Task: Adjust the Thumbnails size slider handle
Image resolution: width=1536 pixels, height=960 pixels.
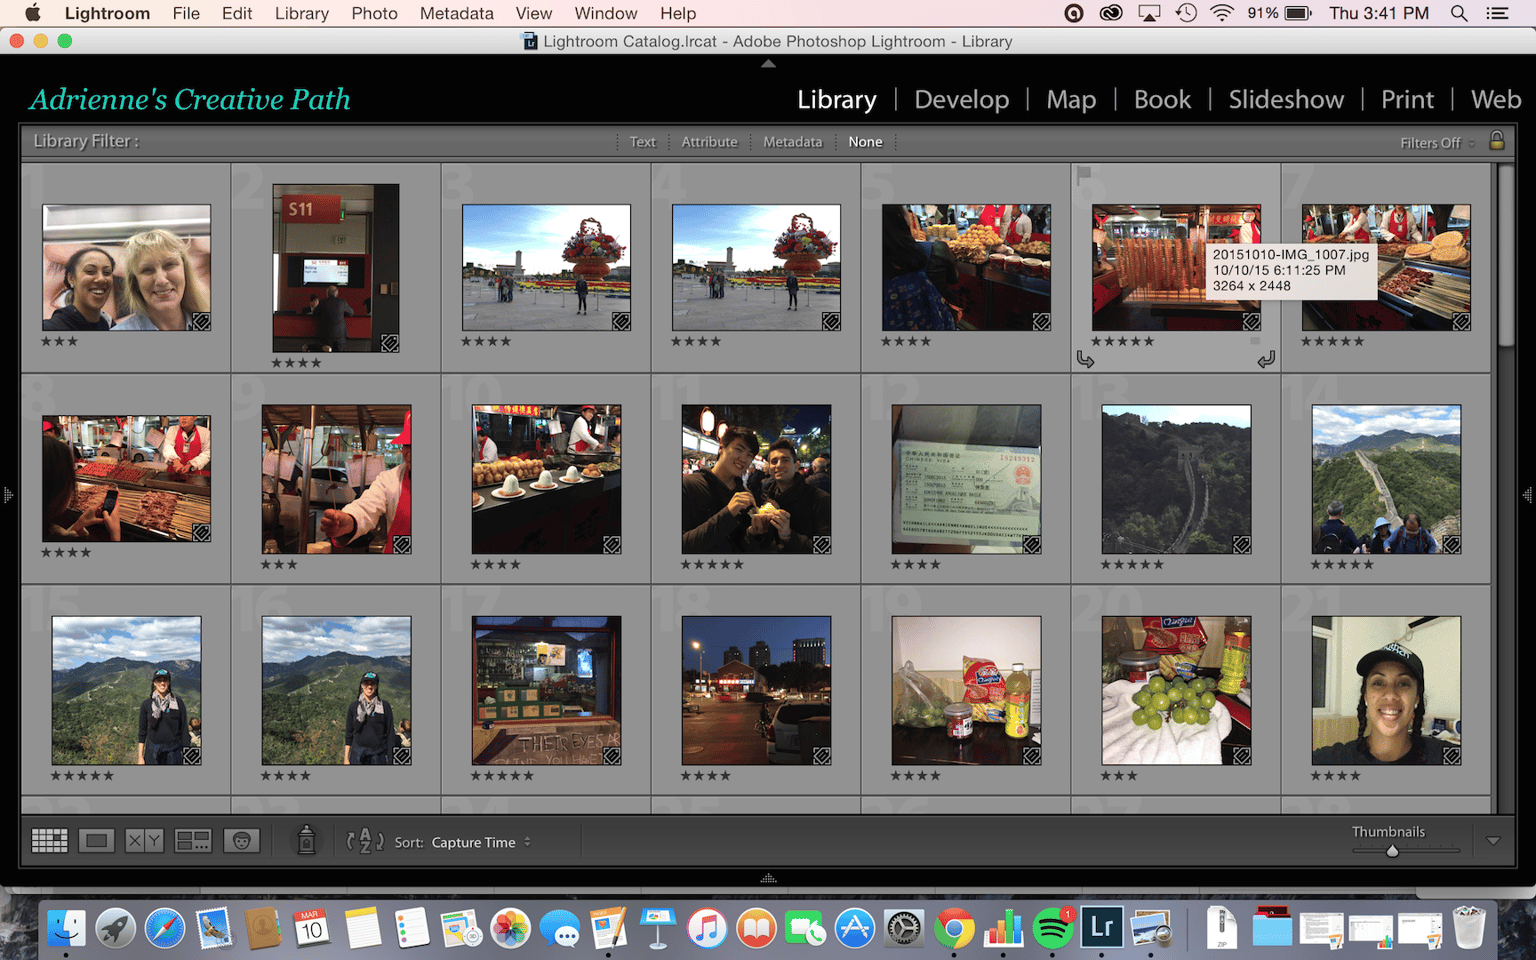Action: coord(1392,851)
